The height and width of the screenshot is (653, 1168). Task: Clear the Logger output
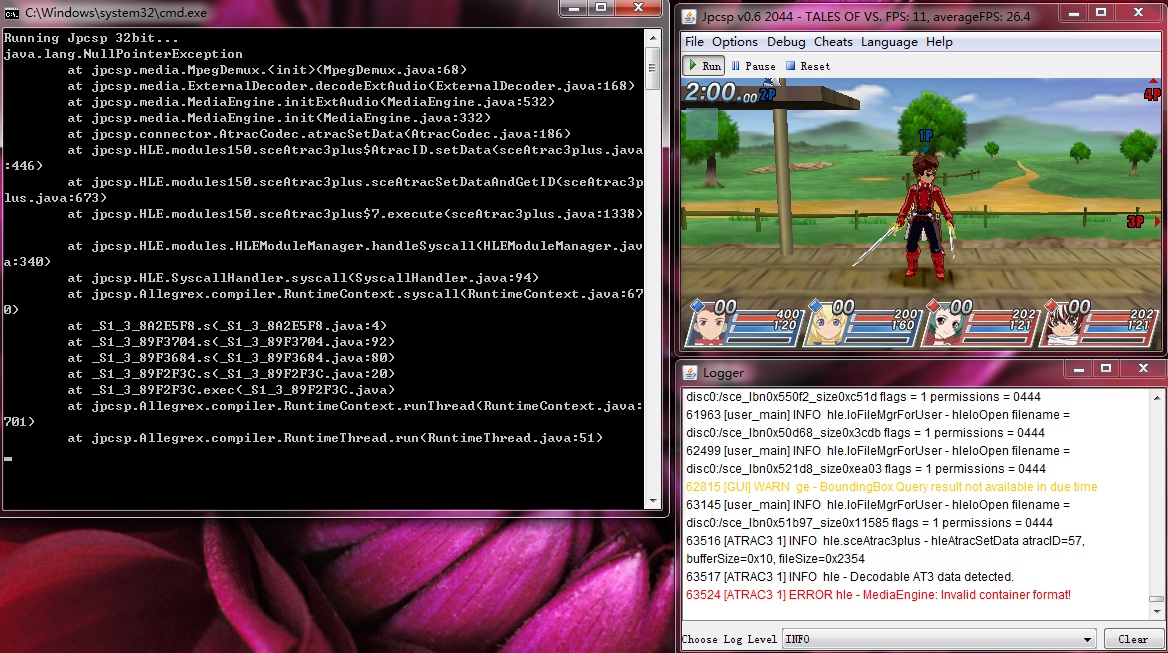click(x=1132, y=639)
